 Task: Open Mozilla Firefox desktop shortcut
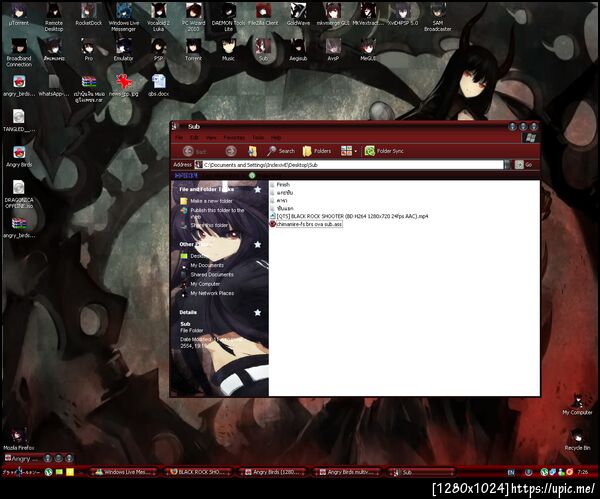[18, 439]
